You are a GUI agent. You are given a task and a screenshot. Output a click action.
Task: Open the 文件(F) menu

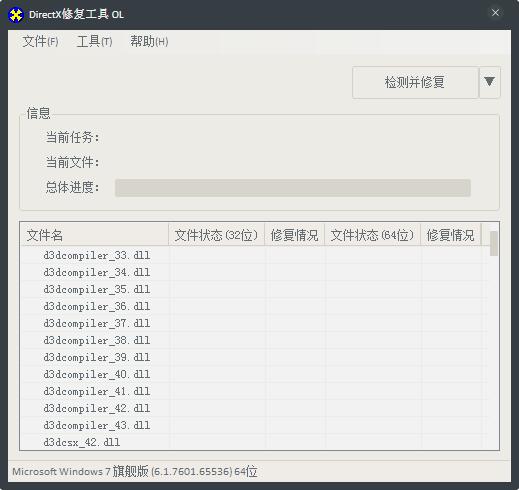[x=40, y=42]
